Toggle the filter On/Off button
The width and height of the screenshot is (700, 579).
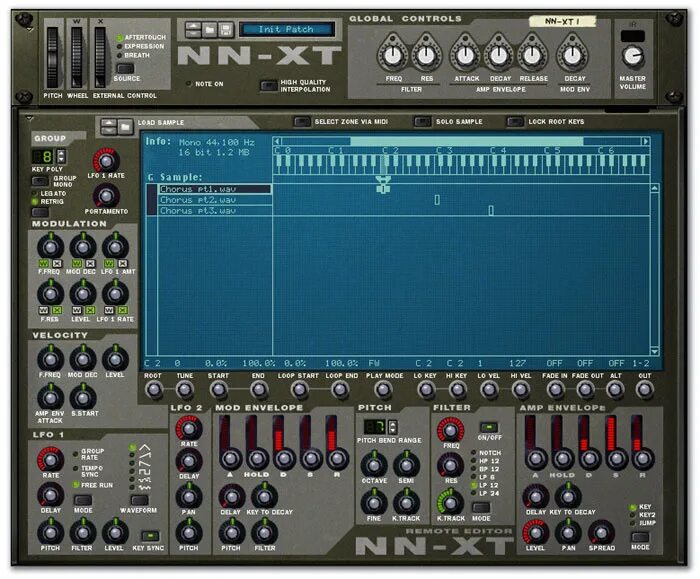tap(489, 427)
